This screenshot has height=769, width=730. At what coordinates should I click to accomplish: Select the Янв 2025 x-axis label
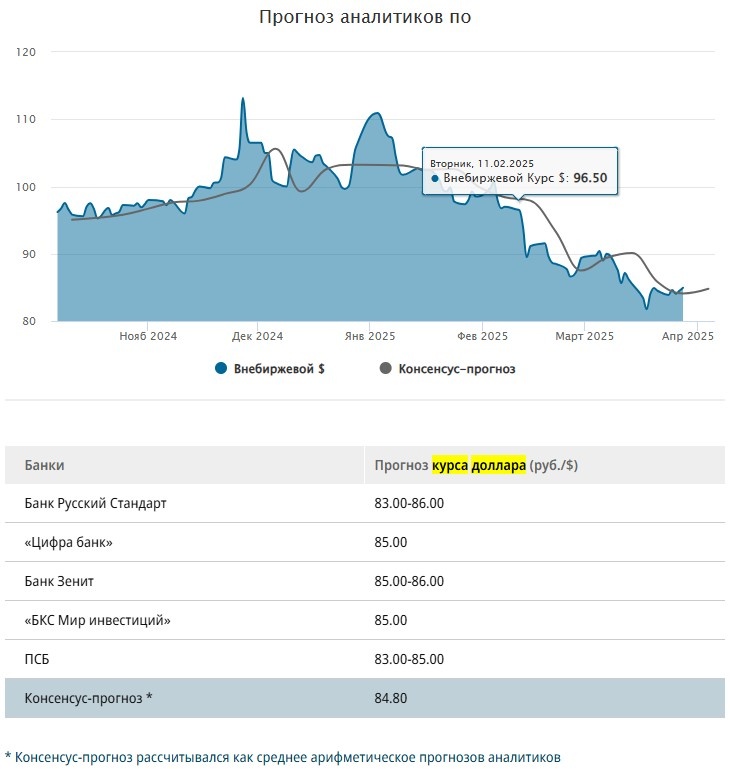click(x=369, y=337)
